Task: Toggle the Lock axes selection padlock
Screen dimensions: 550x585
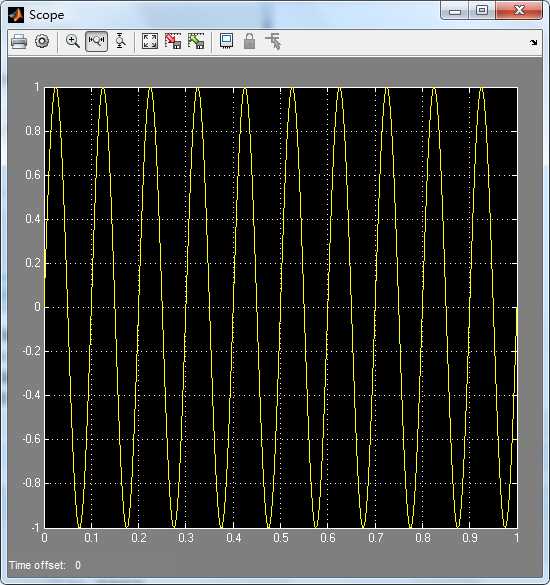Action: coord(249,41)
